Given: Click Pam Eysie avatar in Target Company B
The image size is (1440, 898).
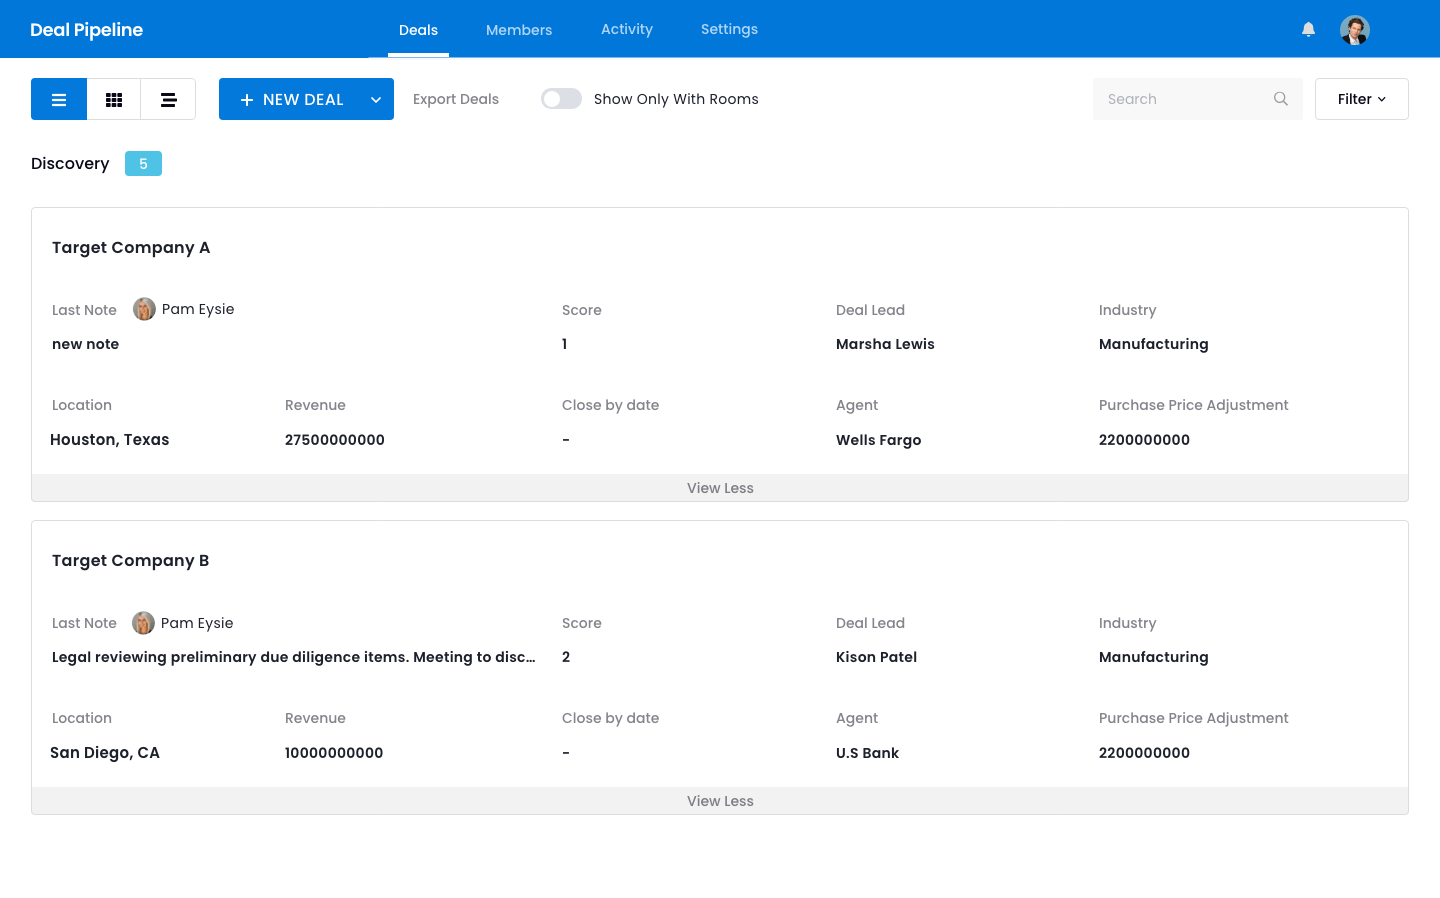Looking at the screenshot, I should coord(143,623).
